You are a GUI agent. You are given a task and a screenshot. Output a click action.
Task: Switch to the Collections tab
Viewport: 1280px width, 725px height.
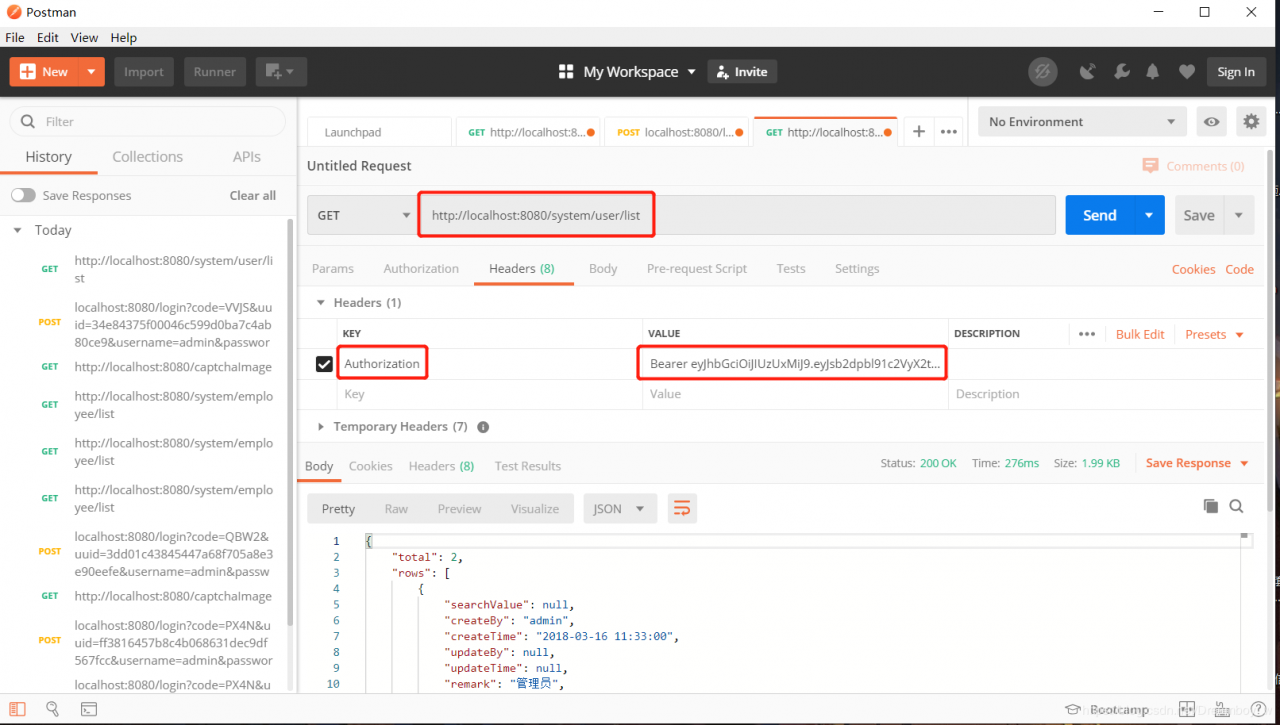click(147, 157)
